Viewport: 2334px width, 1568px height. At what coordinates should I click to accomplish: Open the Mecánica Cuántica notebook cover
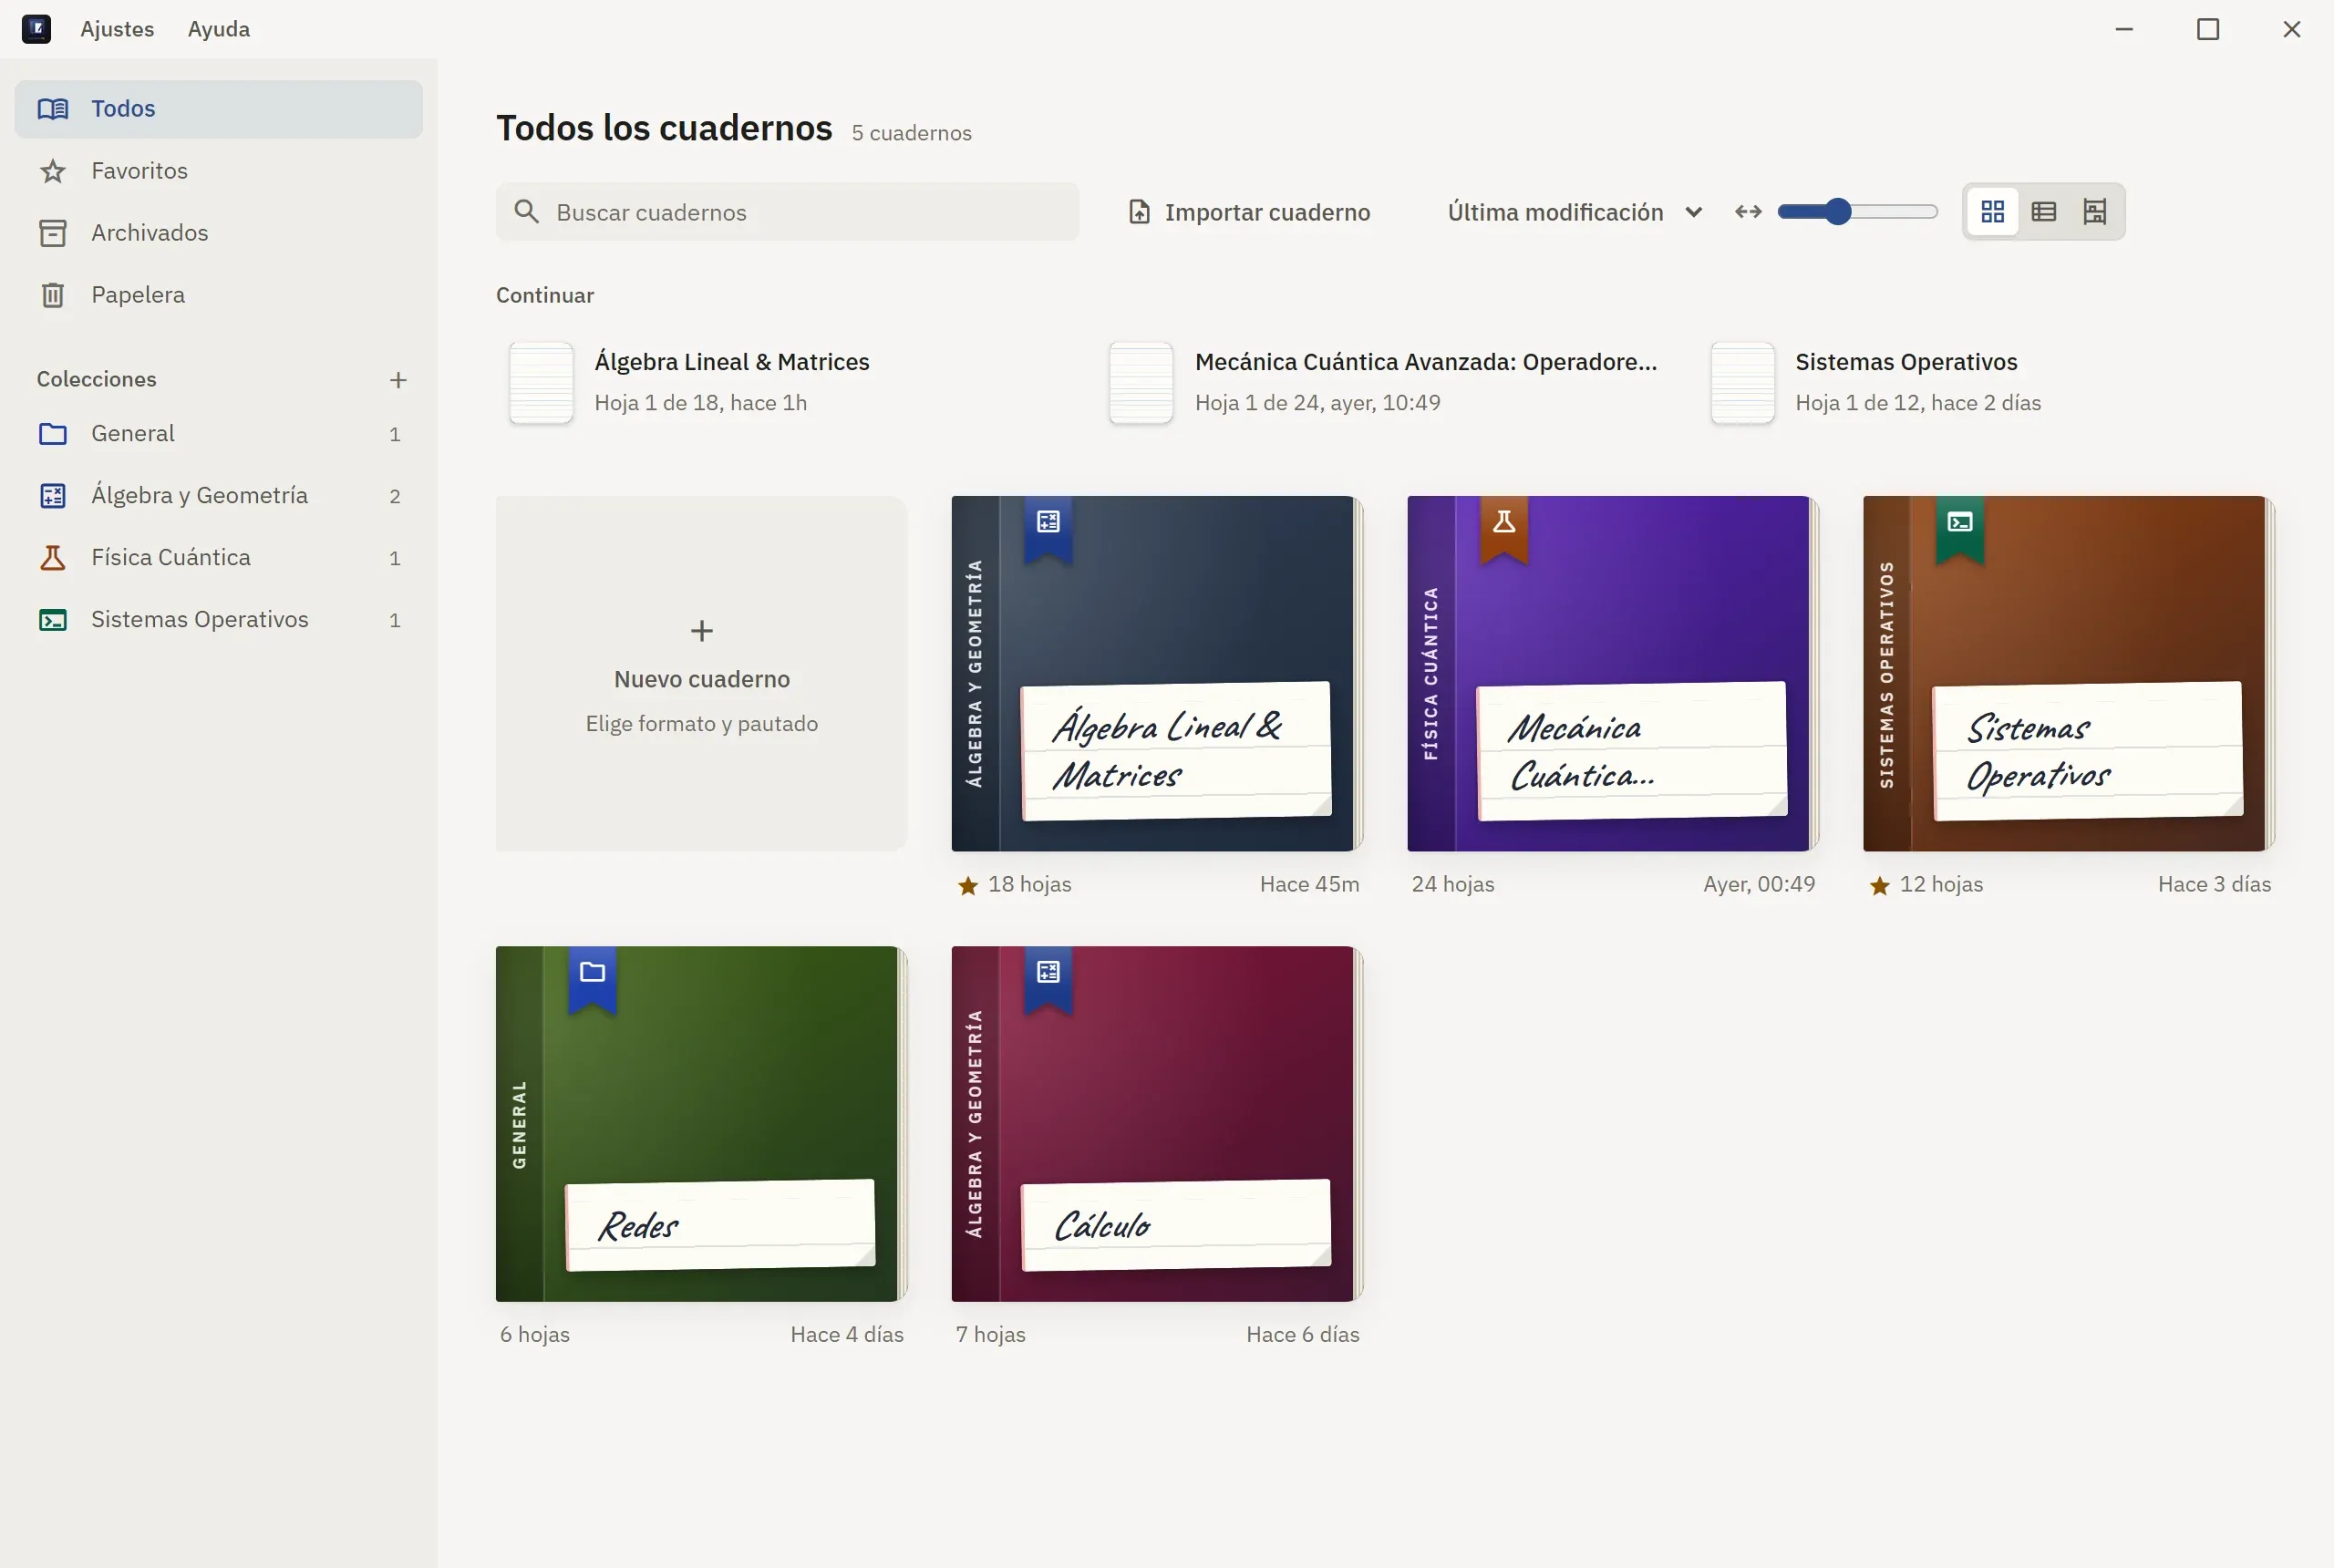[1613, 674]
